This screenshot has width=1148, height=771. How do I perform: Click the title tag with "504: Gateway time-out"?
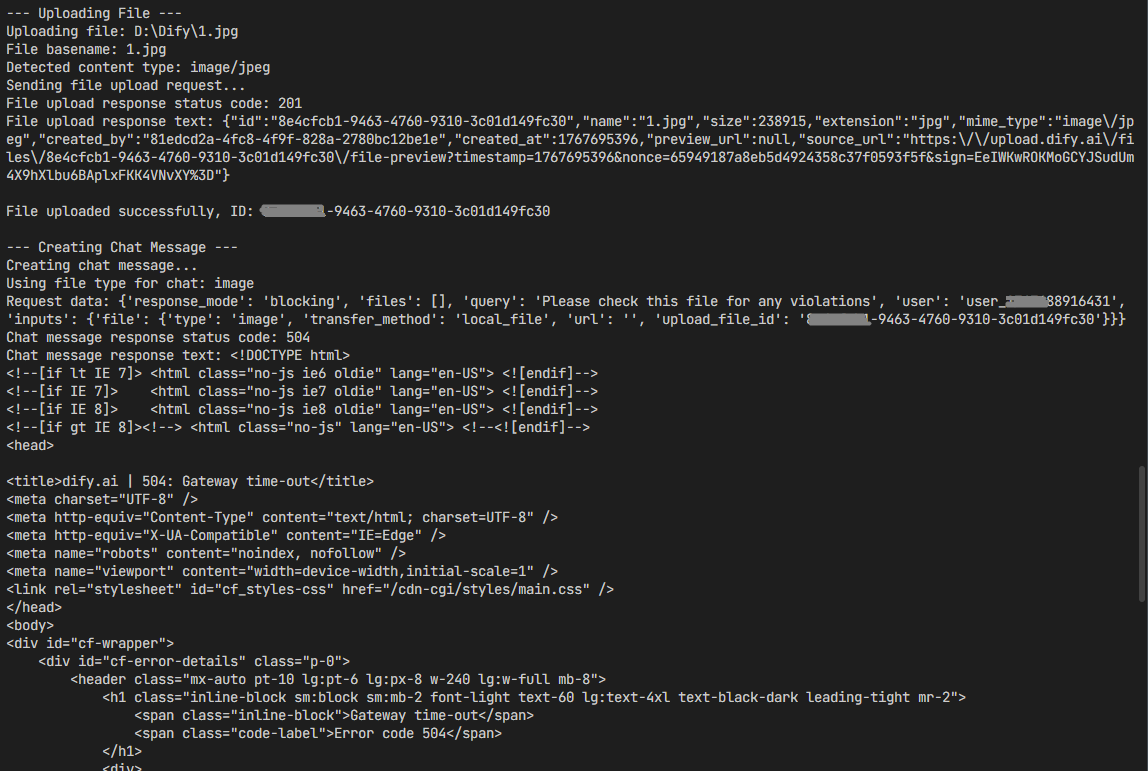(x=190, y=481)
